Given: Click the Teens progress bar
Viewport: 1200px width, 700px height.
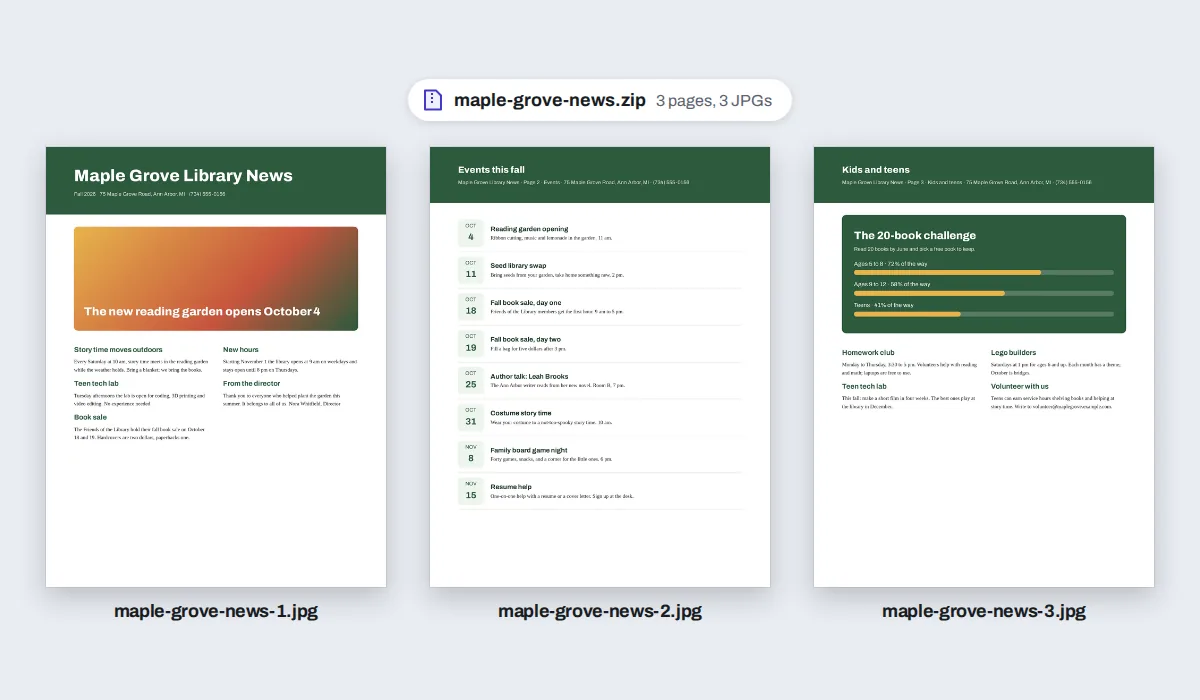Looking at the screenshot, I should [x=984, y=314].
